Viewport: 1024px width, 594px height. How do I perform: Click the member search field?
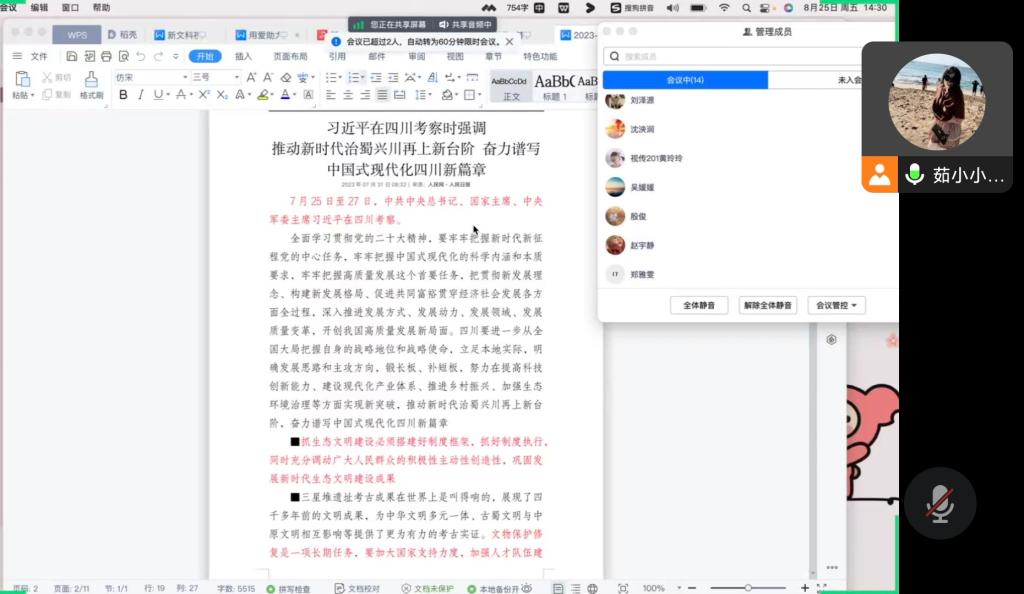point(733,56)
